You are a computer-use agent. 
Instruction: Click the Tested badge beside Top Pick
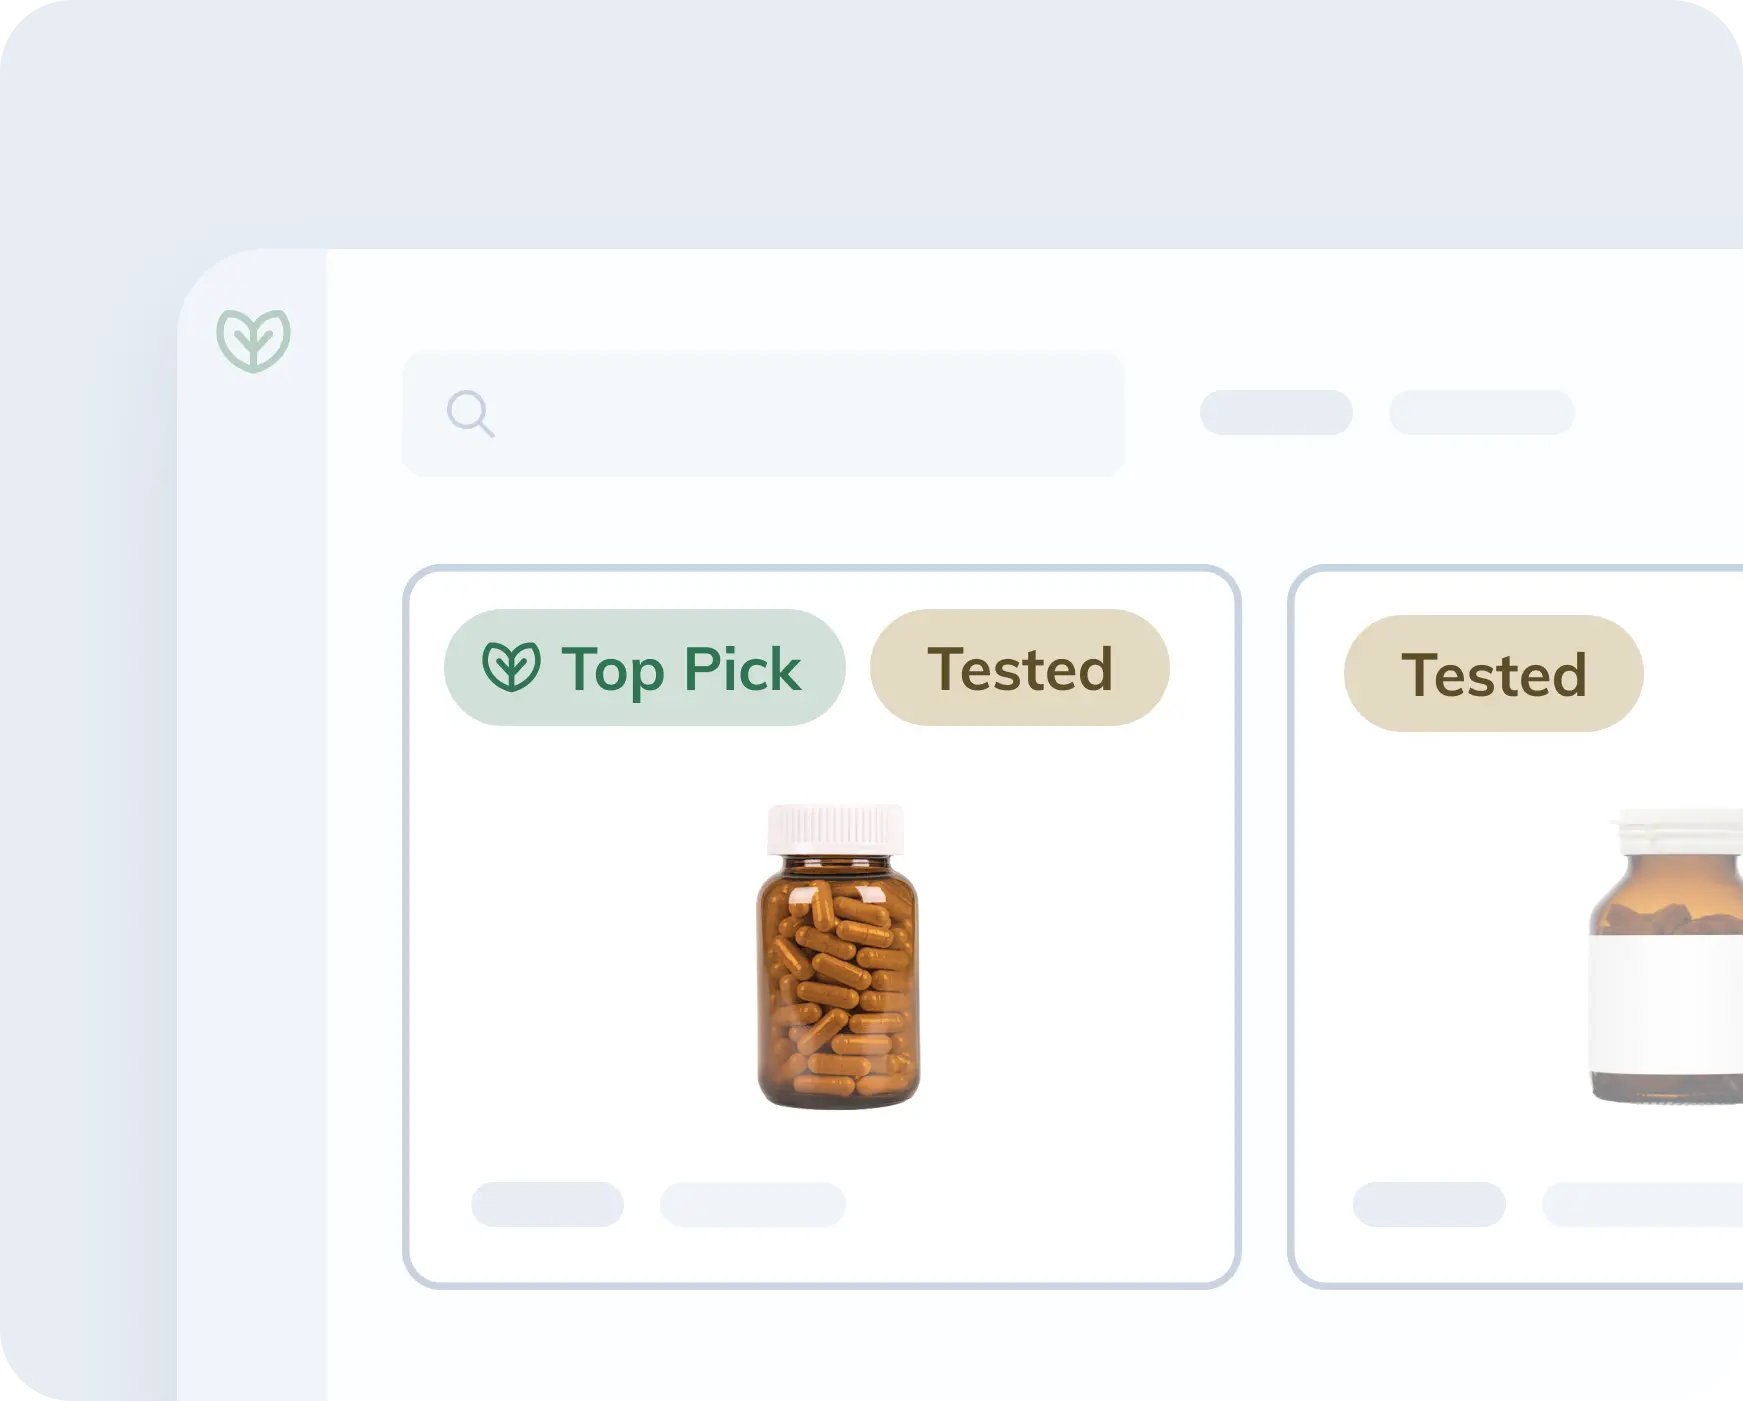point(1019,668)
